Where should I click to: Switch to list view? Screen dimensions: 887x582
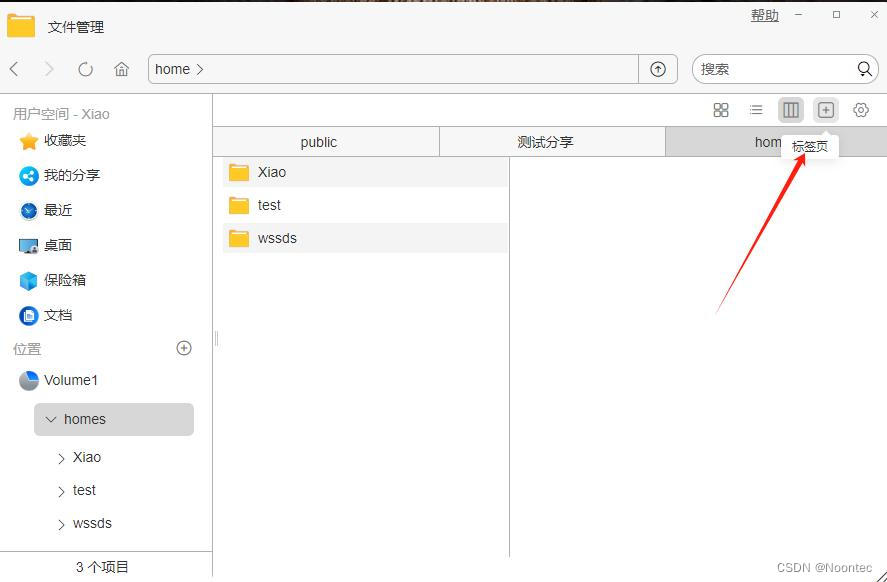[x=756, y=110]
